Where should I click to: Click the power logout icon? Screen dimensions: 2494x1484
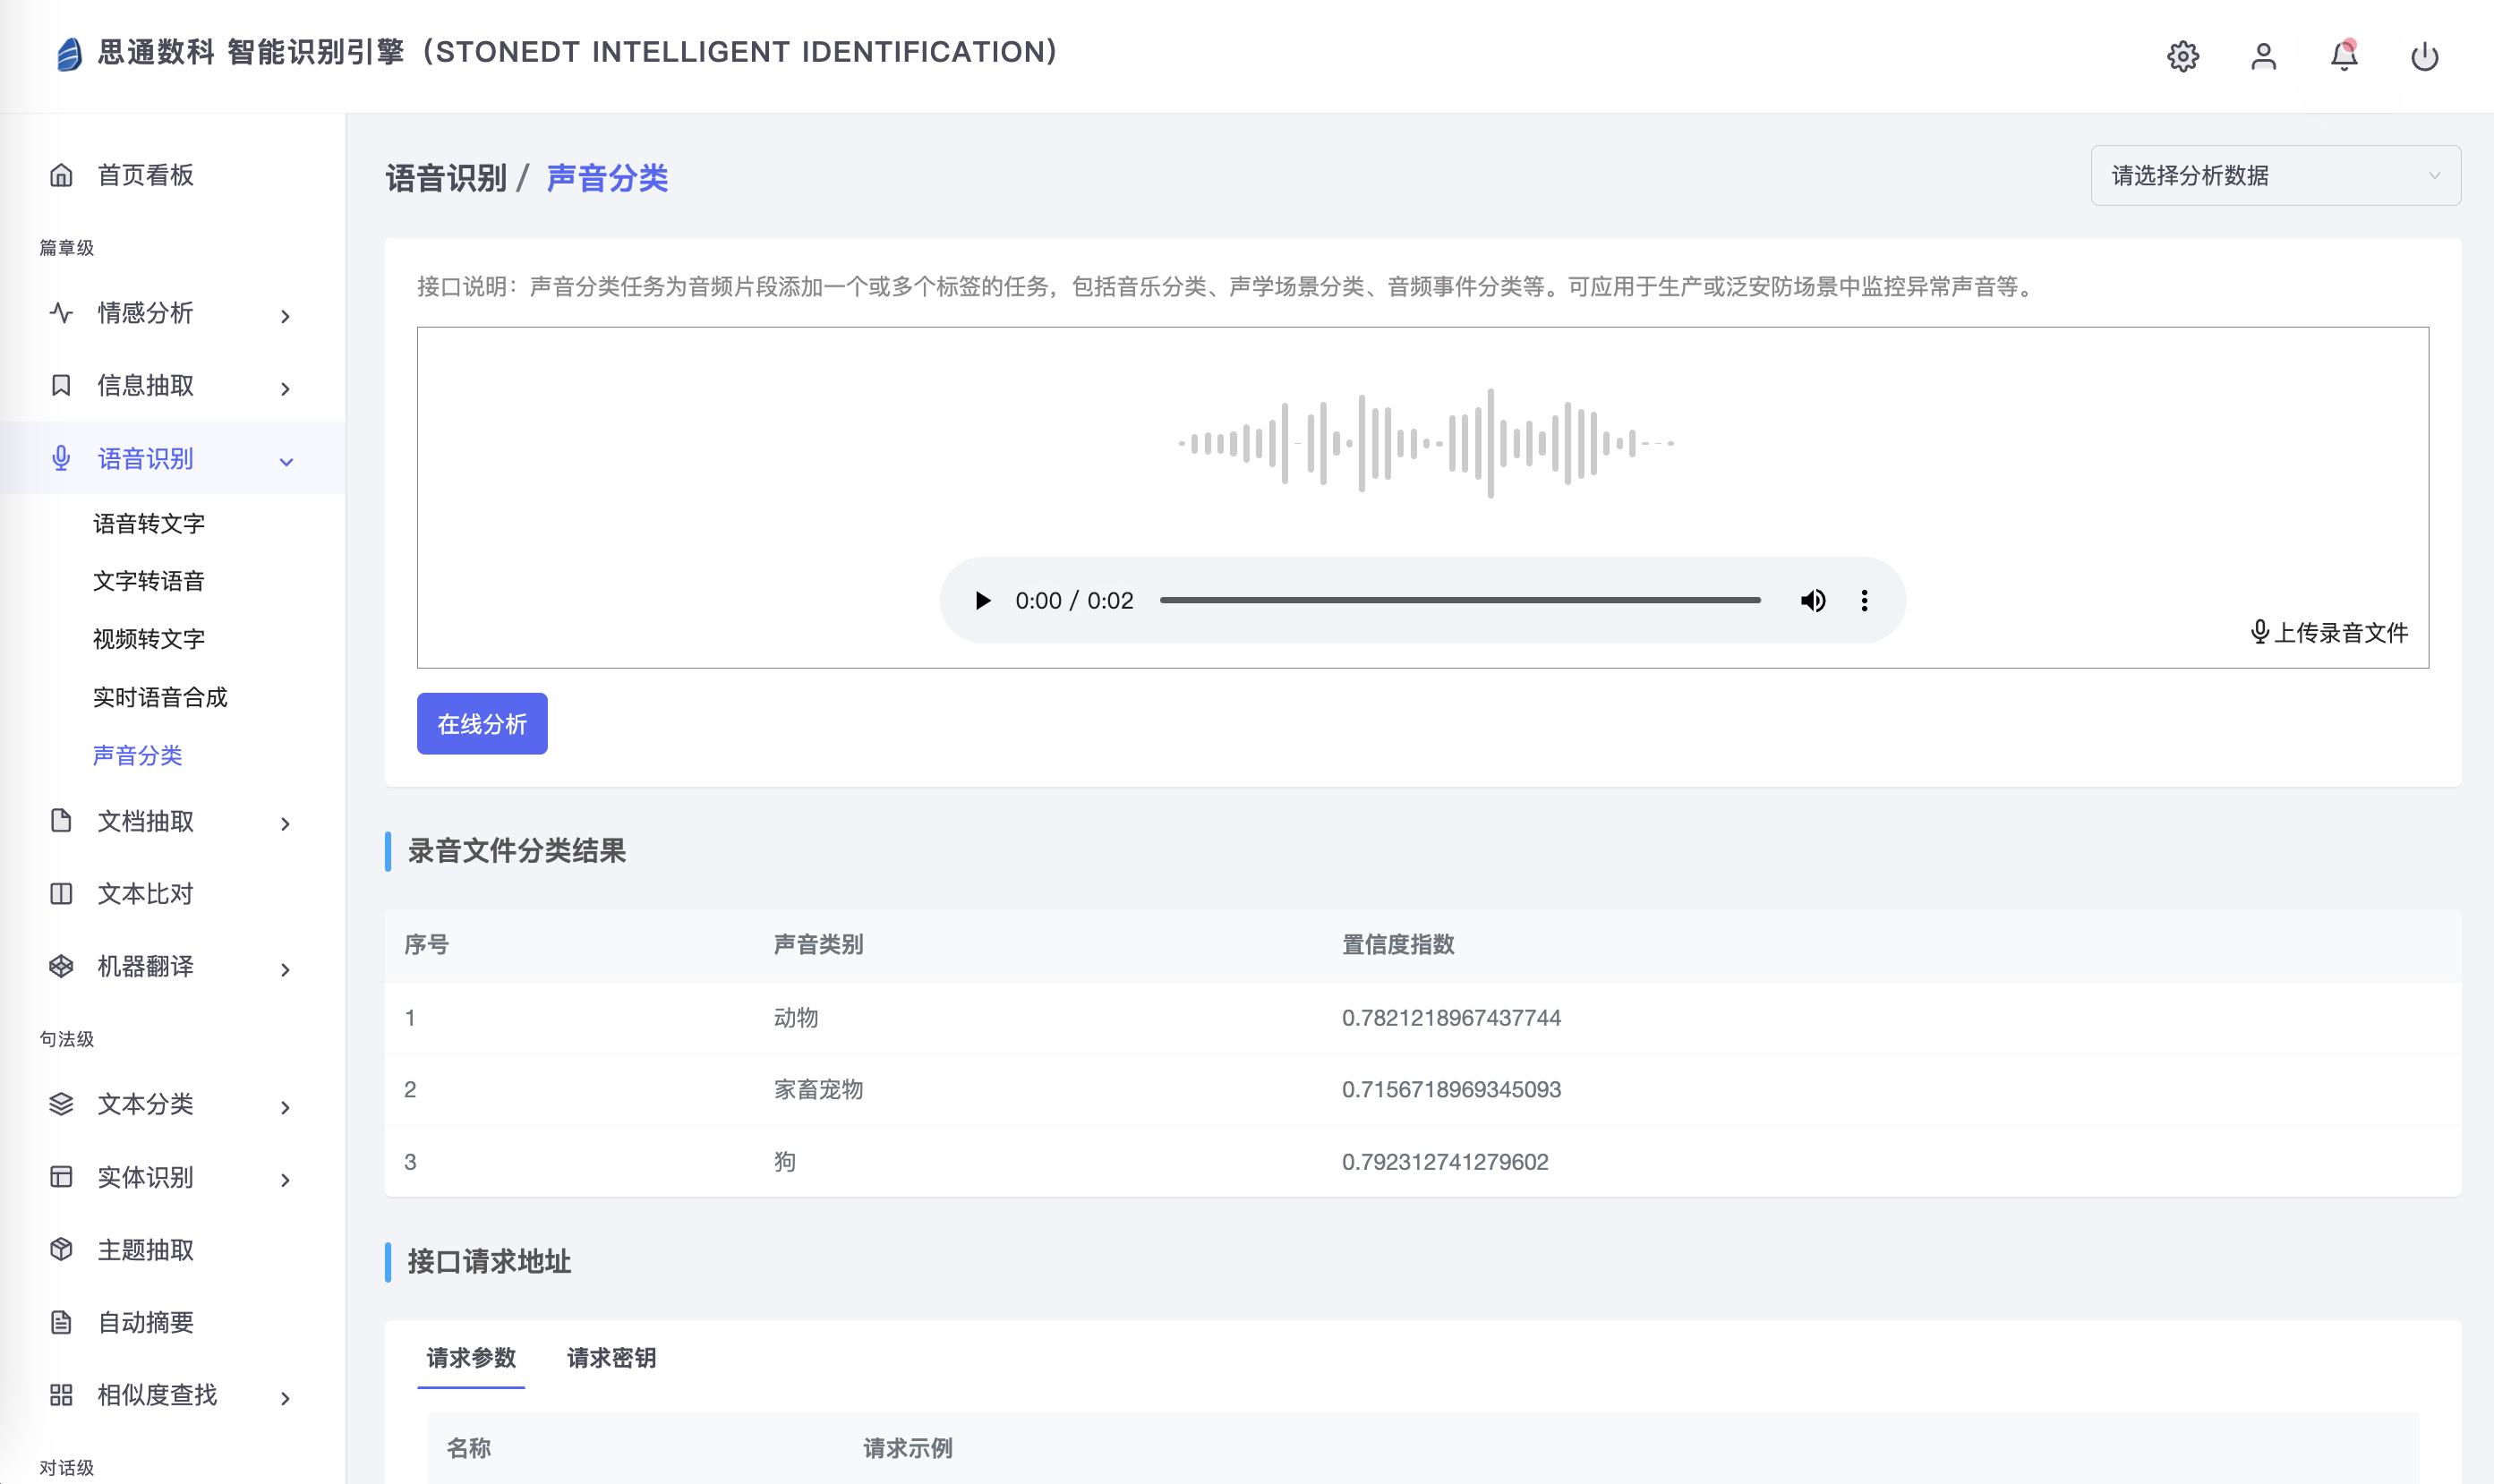[2424, 56]
